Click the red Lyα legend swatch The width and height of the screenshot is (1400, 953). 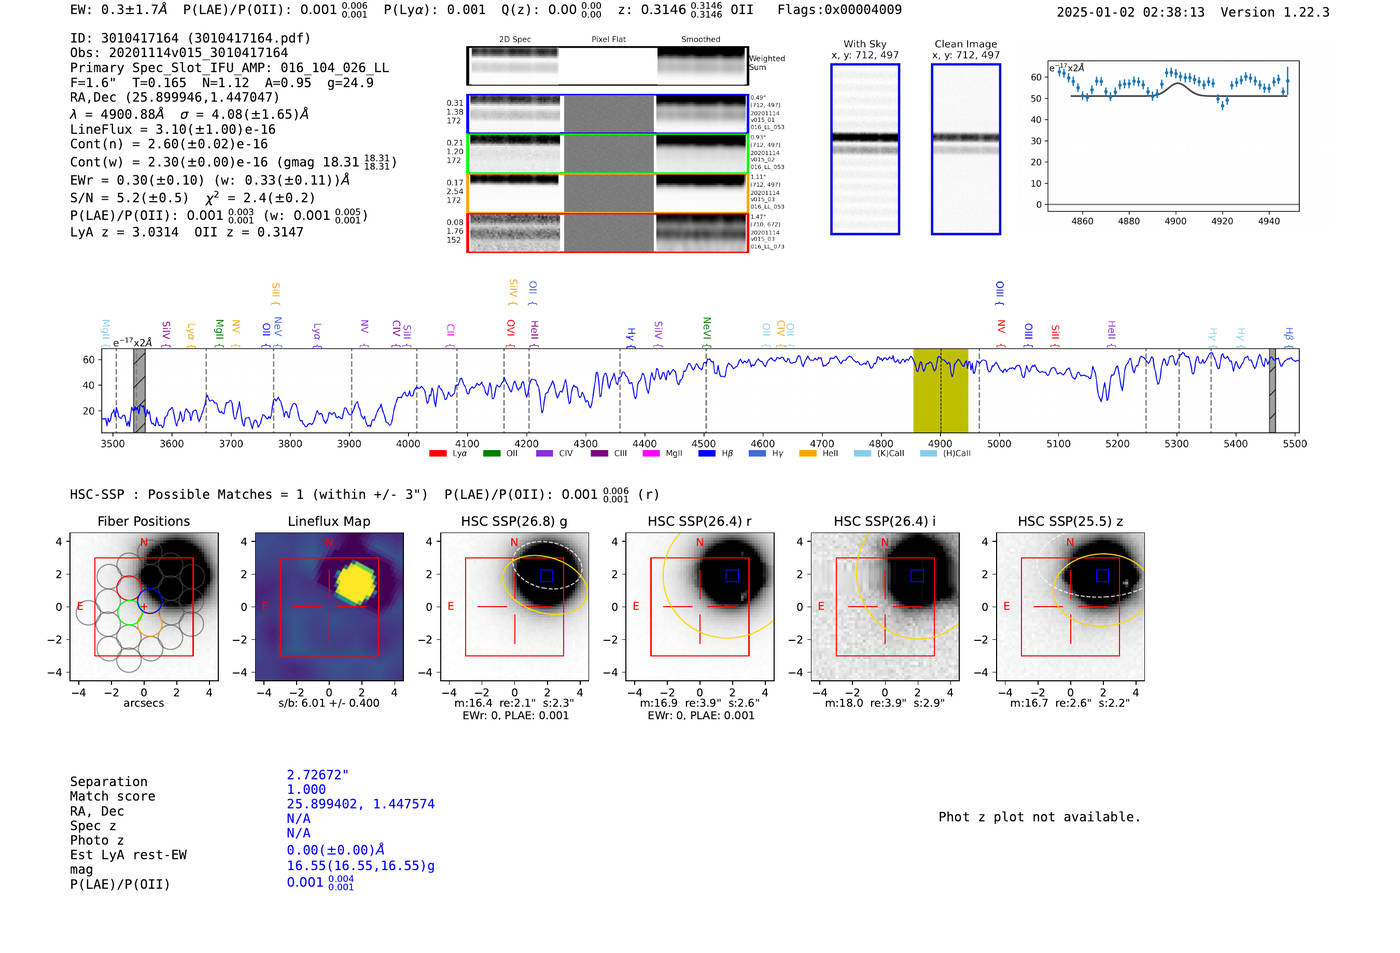point(437,454)
